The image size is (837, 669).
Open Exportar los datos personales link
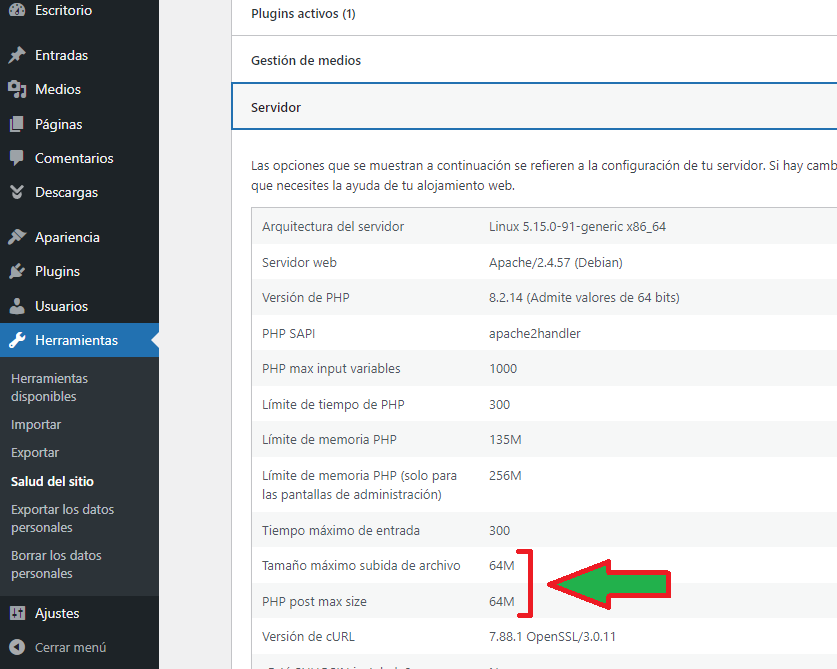tap(62, 518)
